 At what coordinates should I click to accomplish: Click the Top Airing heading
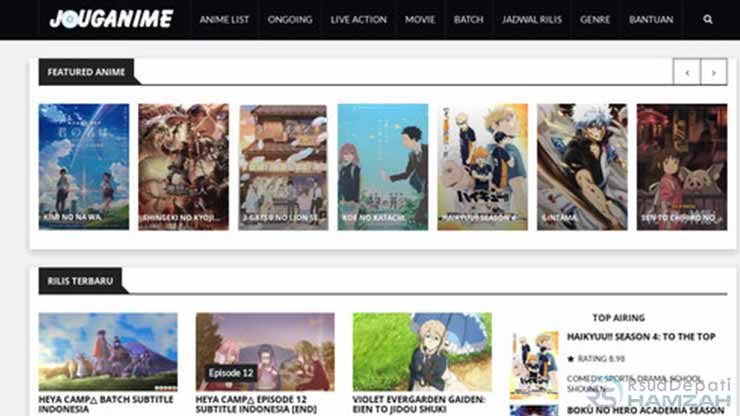(619, 318)
